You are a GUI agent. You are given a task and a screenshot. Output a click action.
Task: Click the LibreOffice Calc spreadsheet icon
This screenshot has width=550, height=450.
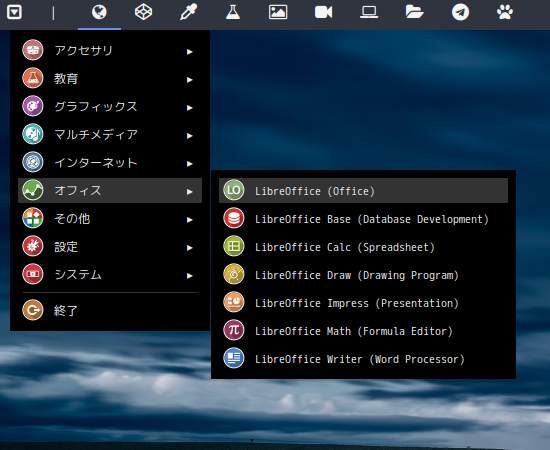pyautogui.click(x=234, y=246)
